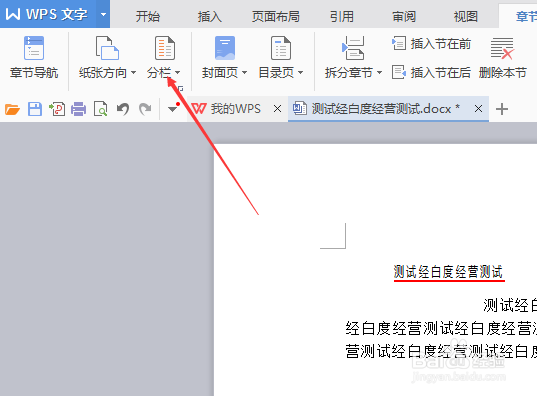Image resolution: width=537 pixels, height=396 pixels.
Task: Click the 纸张方向 paper orientation icon
Action: click(107, 48)
